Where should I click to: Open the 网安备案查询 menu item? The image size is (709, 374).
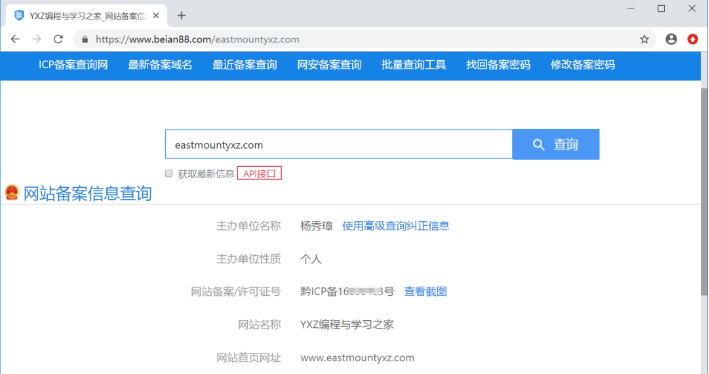pyautogui.click(x=329, y=65)
